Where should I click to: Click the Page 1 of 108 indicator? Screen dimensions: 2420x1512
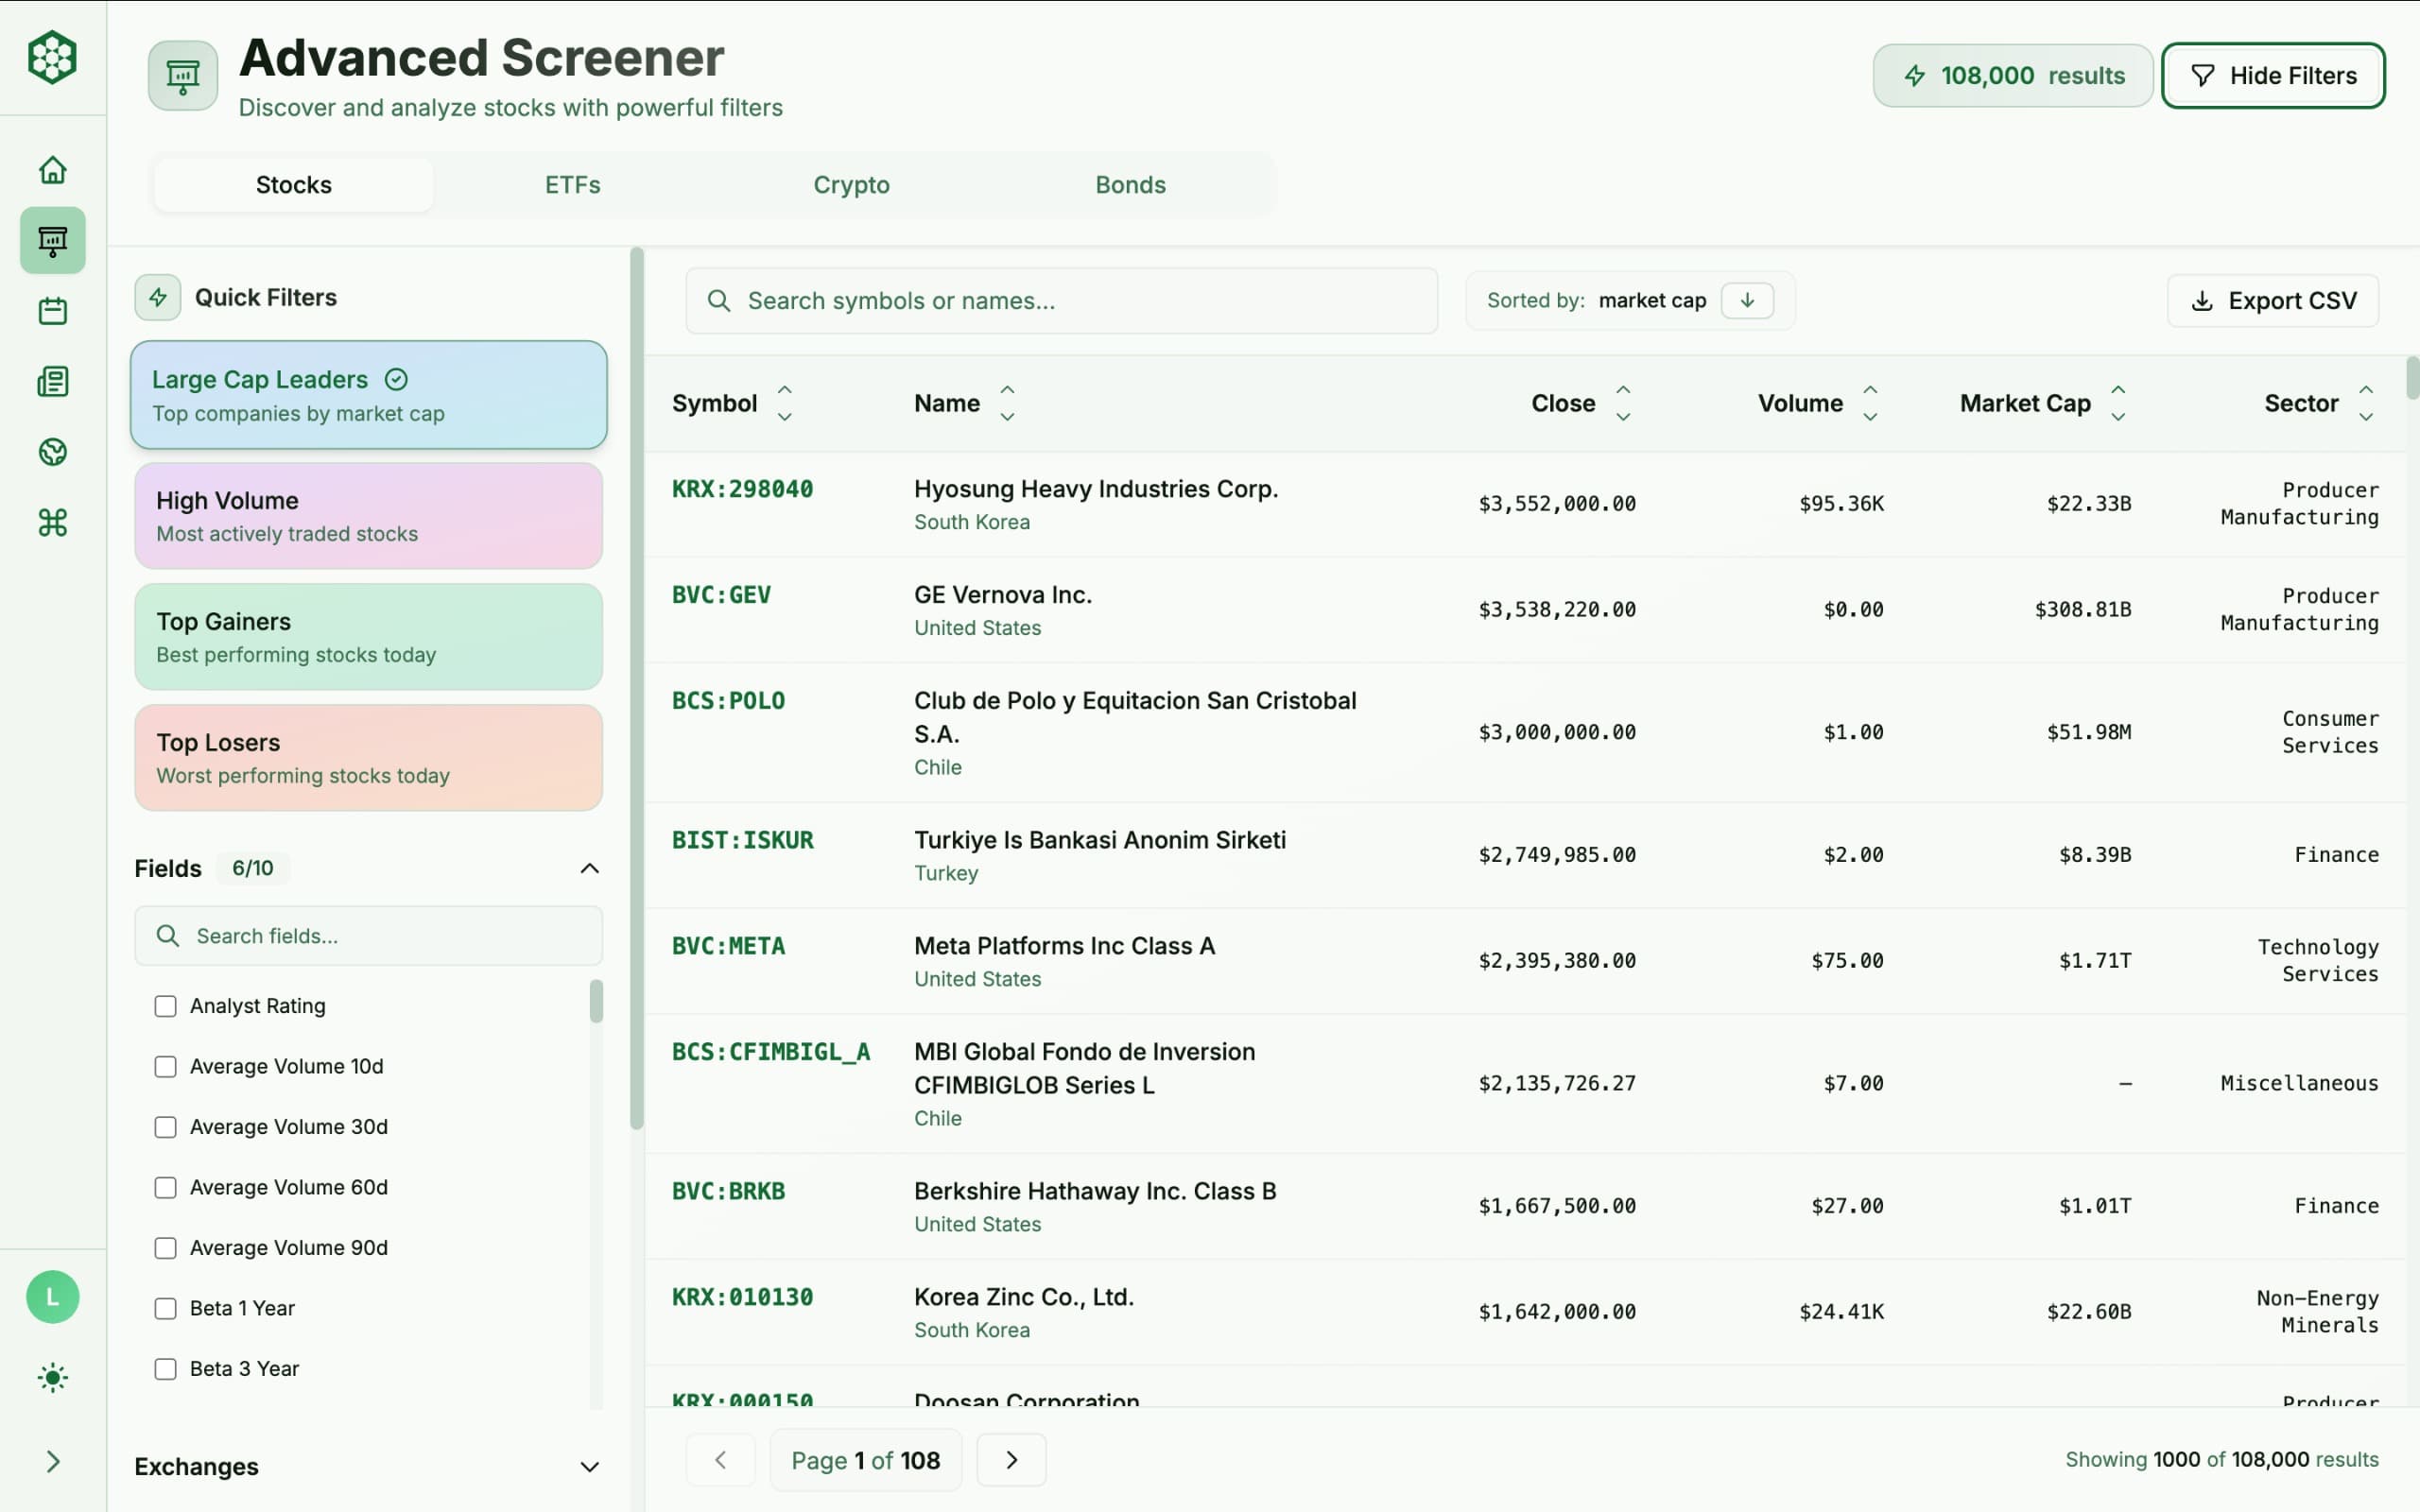point(865,1461)
